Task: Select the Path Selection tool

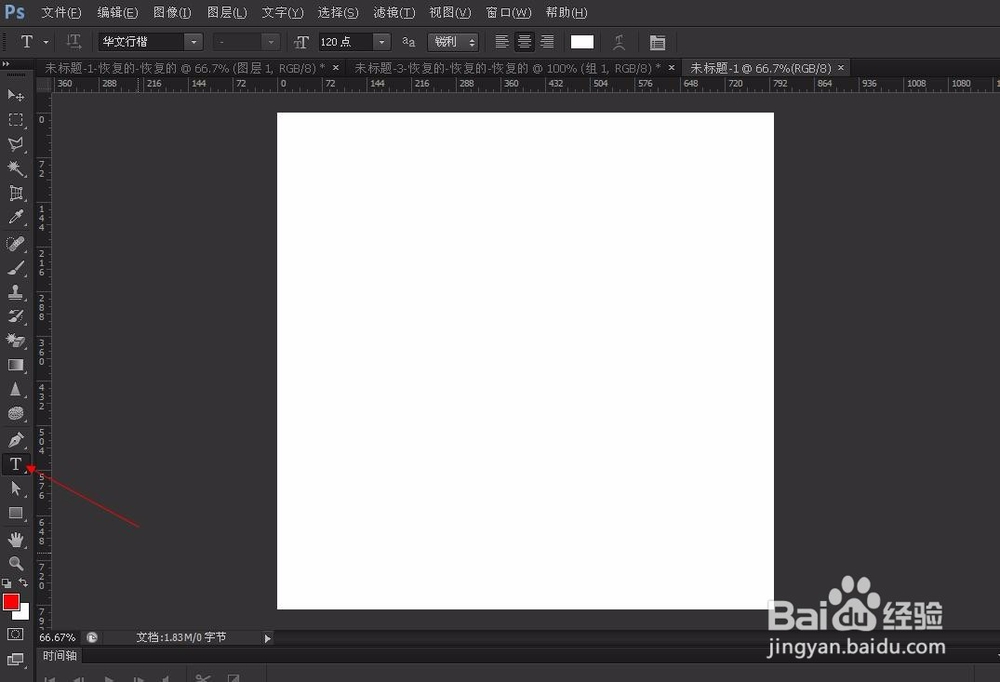Action: tap(16, 489)
